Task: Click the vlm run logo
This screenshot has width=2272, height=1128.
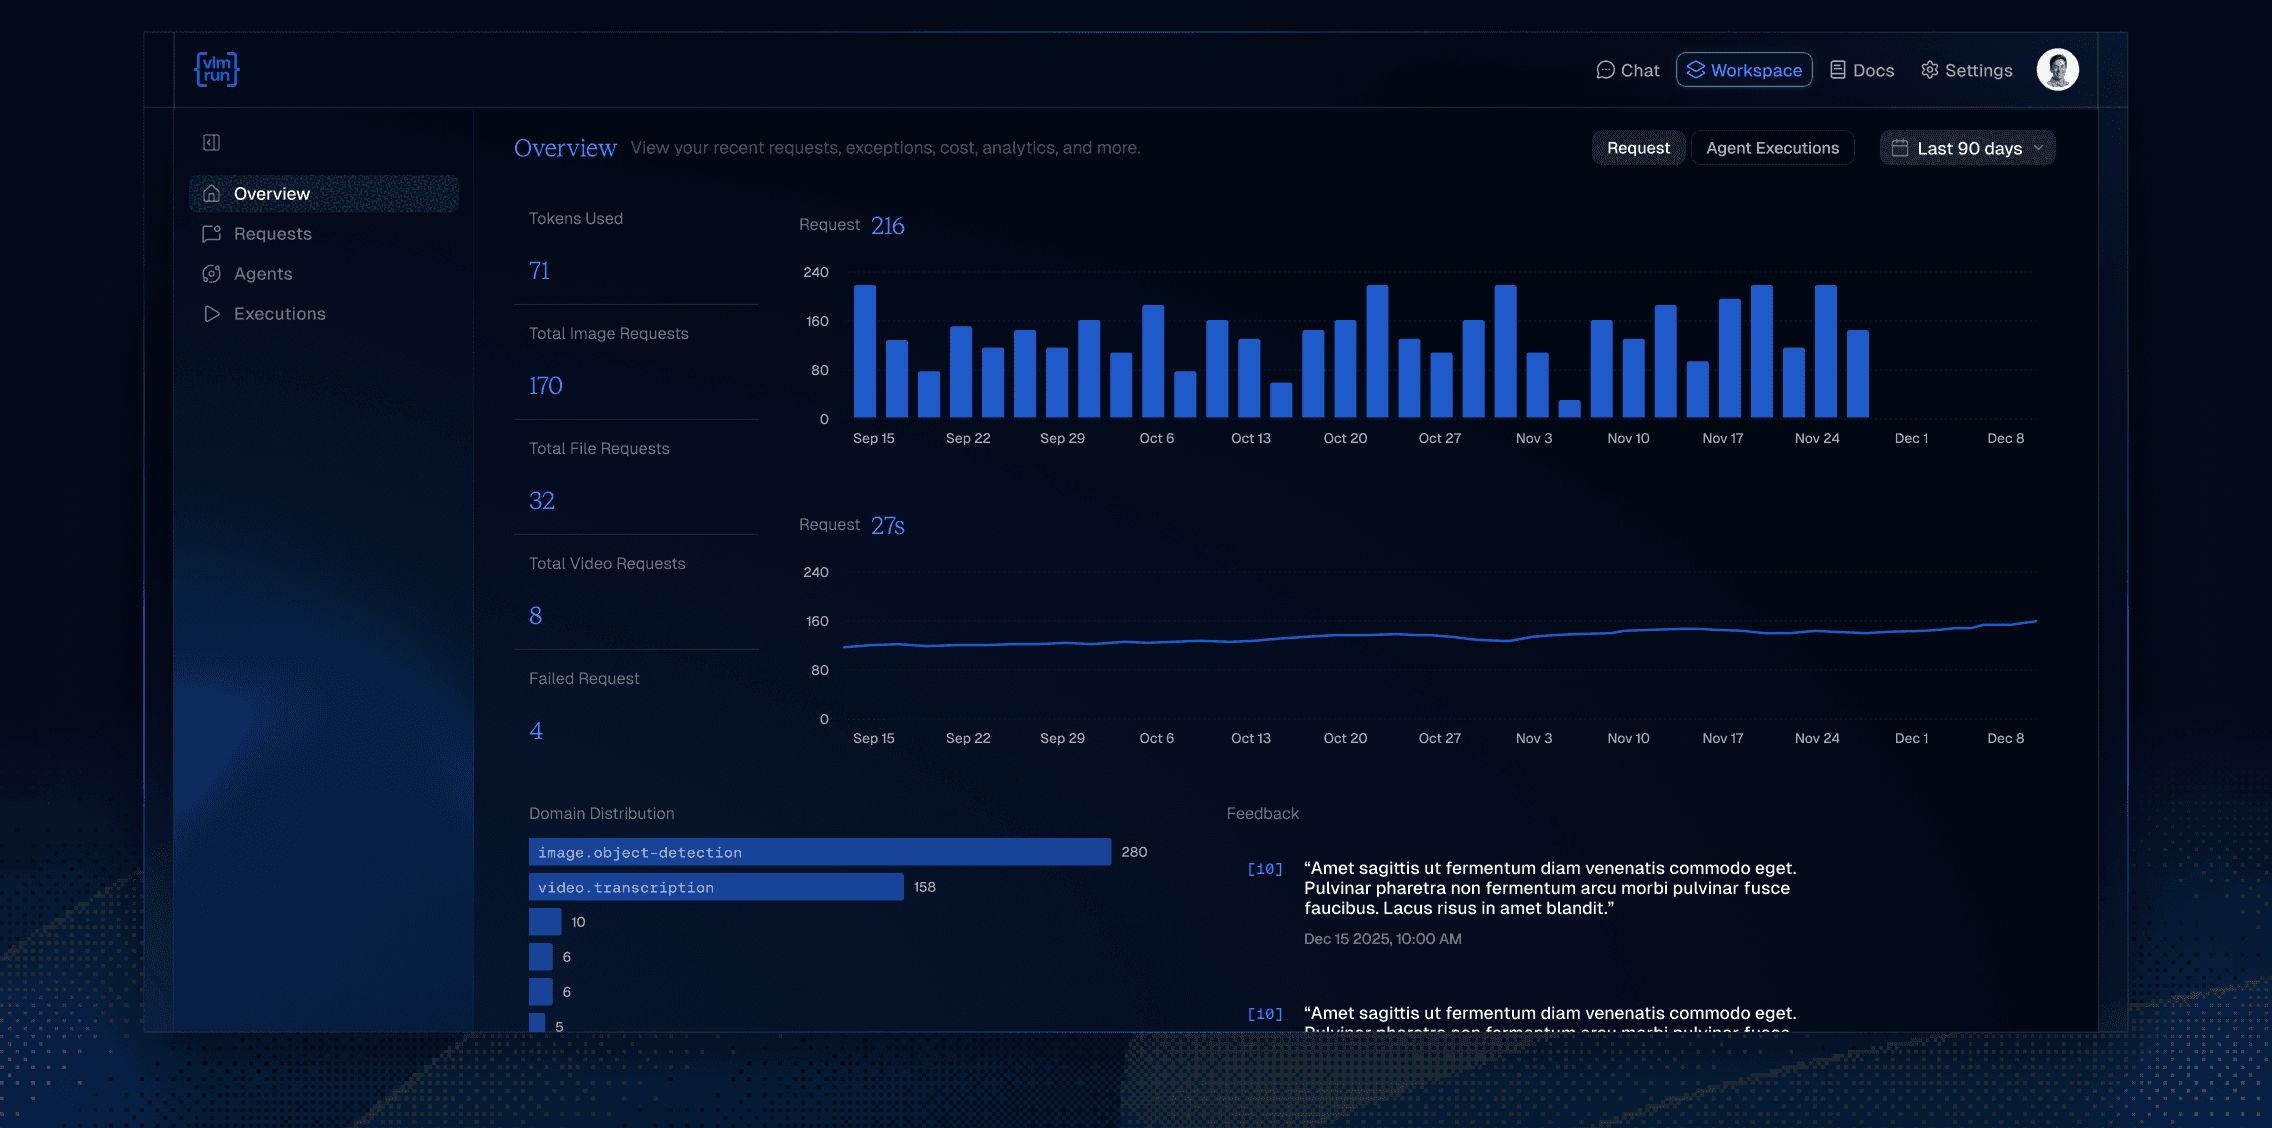Action: click(x=216, y=70)
